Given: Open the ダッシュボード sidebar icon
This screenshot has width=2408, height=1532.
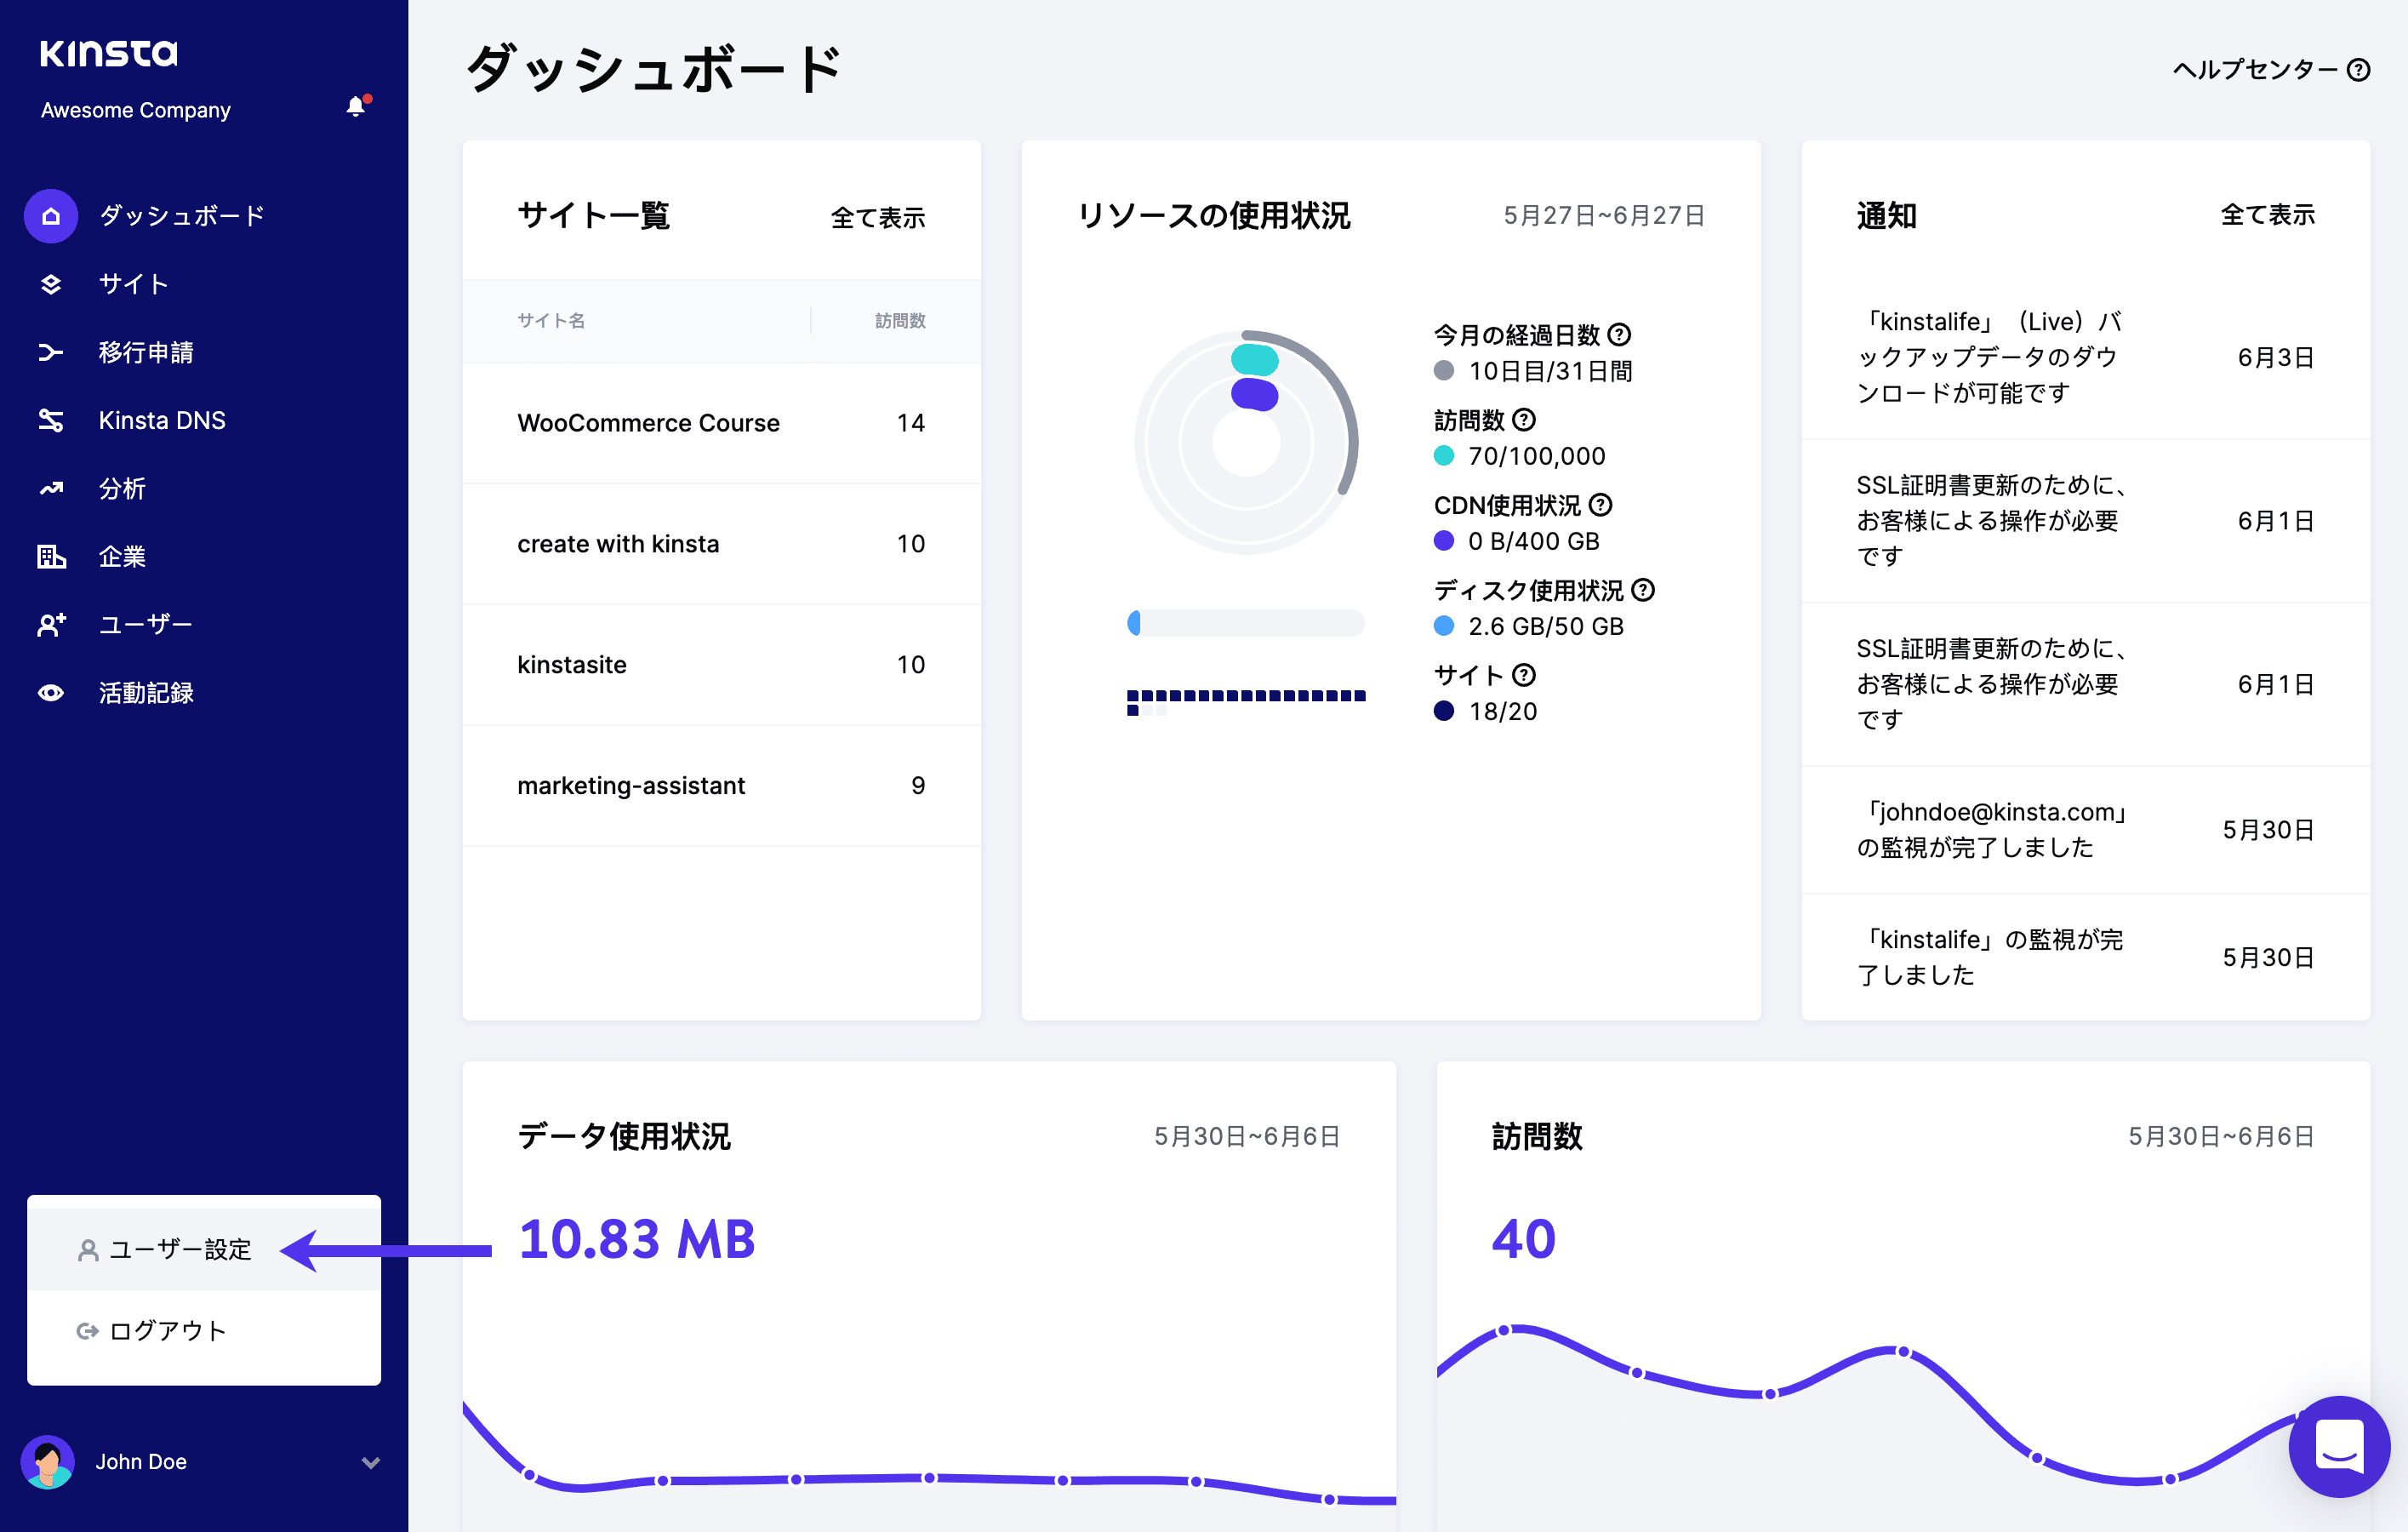Looking at the screenshot, I should click(x=50, y=215).
